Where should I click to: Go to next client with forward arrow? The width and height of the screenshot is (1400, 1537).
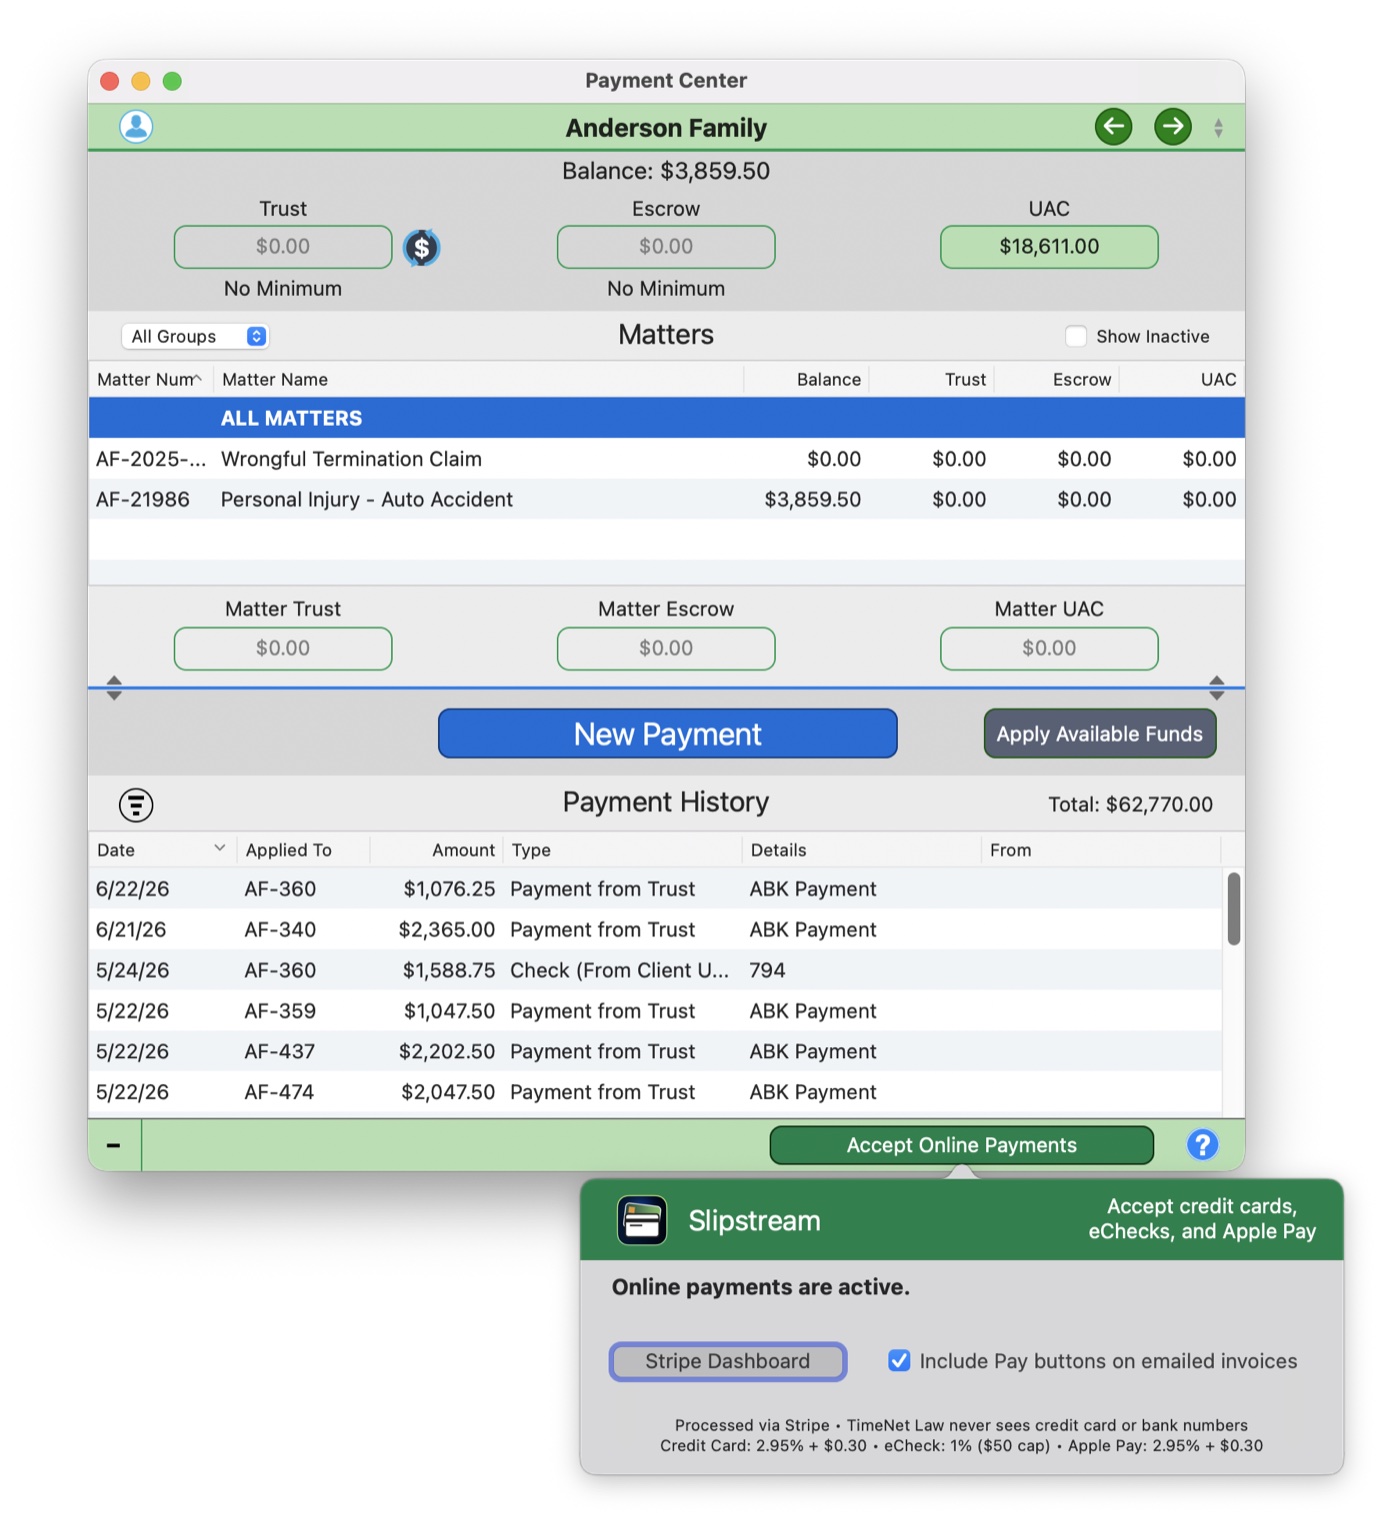click(1173, 127)
